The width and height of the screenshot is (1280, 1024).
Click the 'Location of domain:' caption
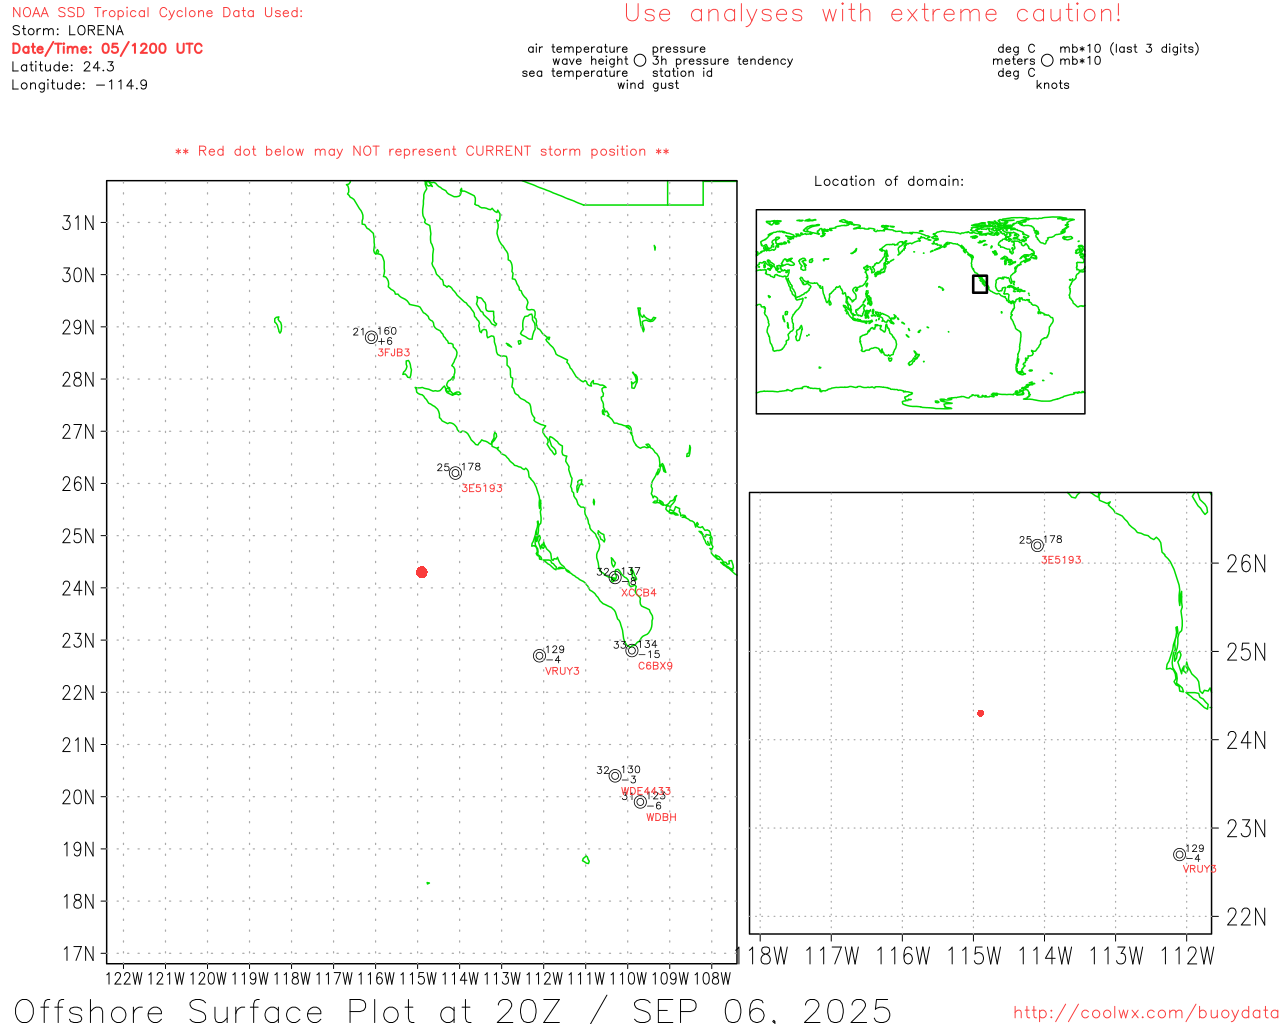(x=889, y=182)
